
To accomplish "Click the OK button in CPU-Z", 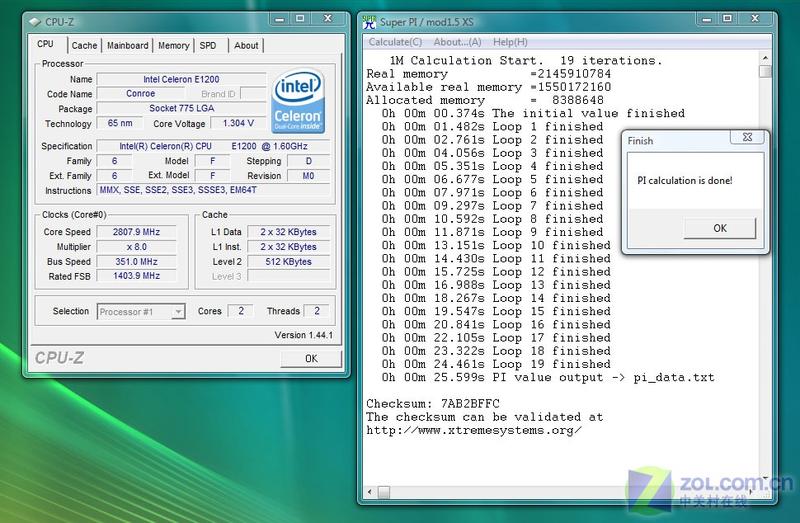I will (x=311, y=358).
